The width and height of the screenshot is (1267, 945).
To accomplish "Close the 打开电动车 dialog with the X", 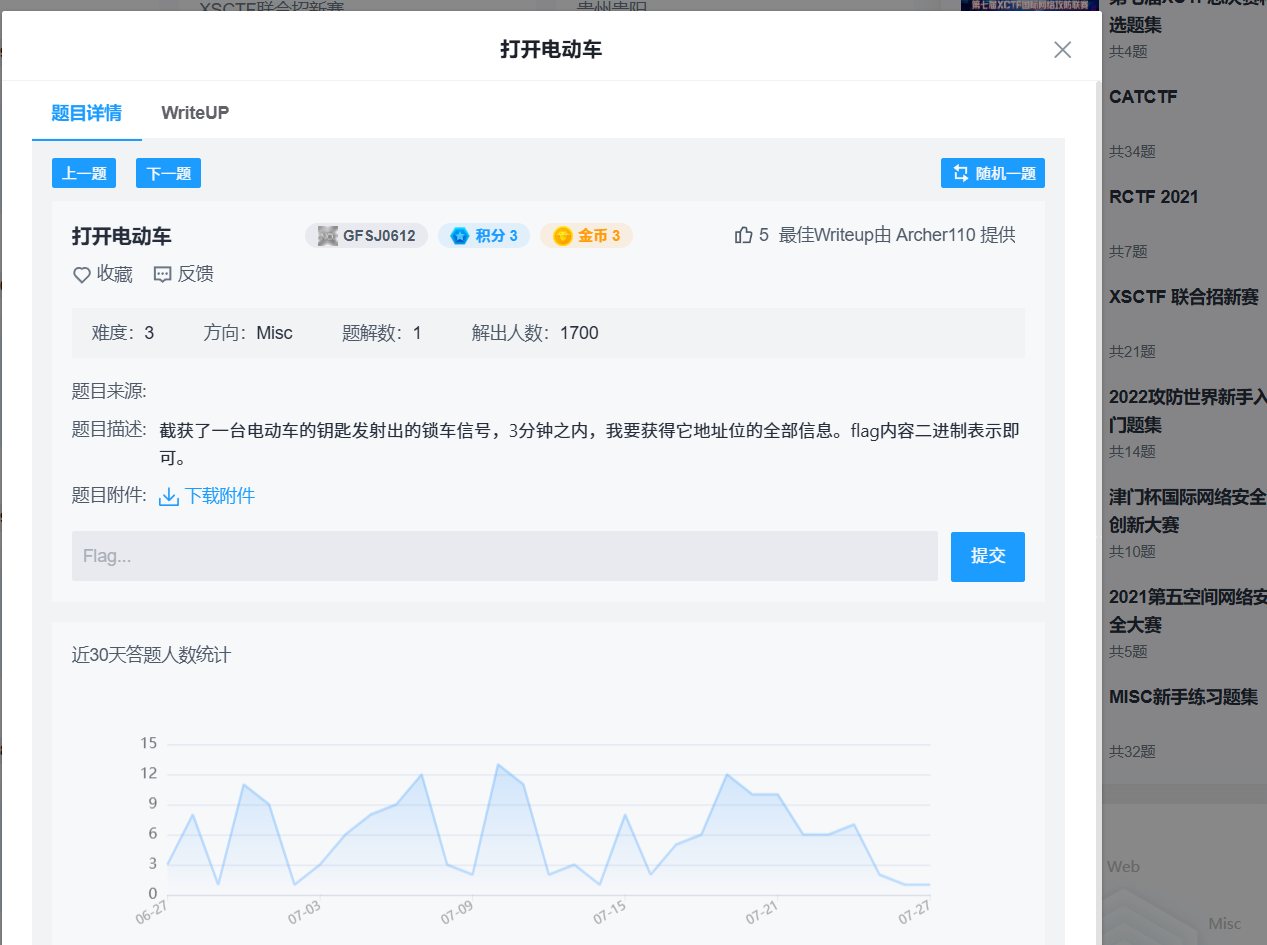I will (1062, 49).
